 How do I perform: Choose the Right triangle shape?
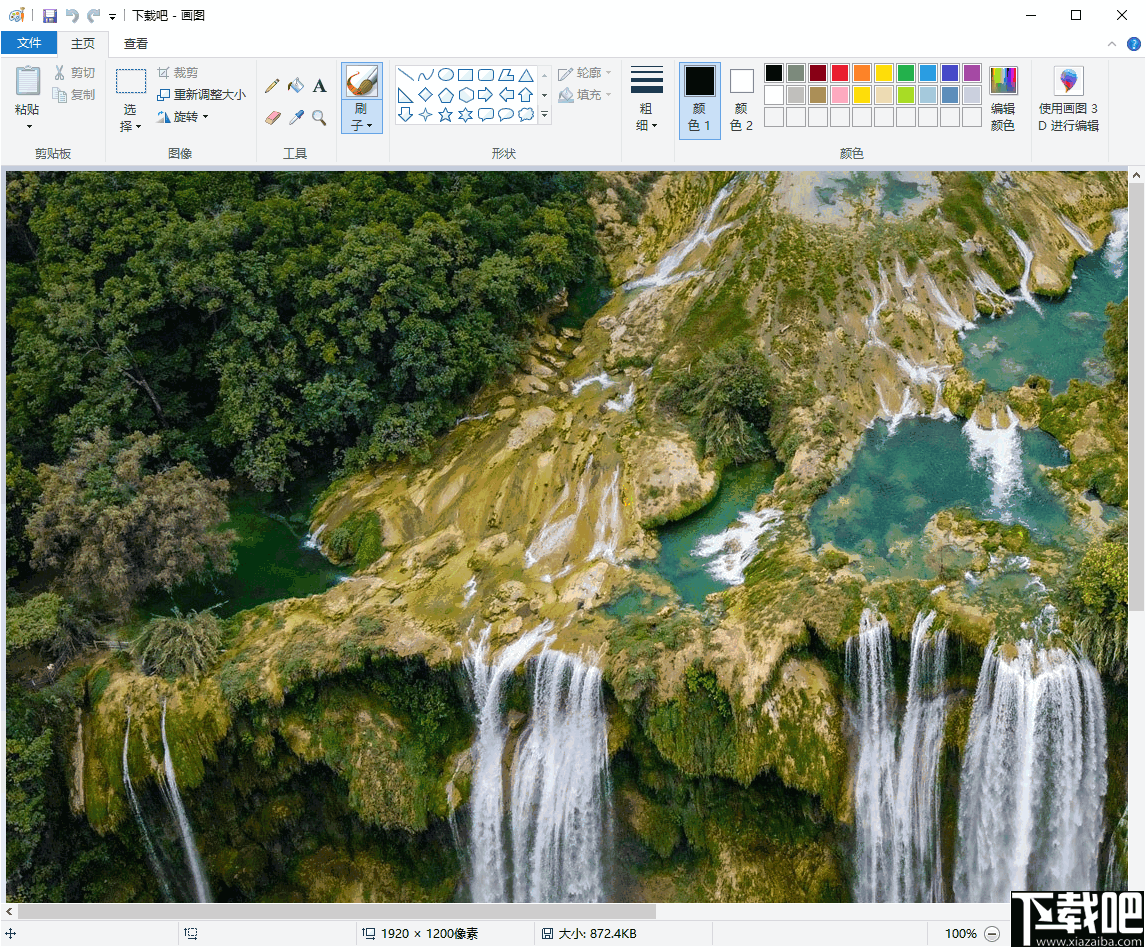406,94
